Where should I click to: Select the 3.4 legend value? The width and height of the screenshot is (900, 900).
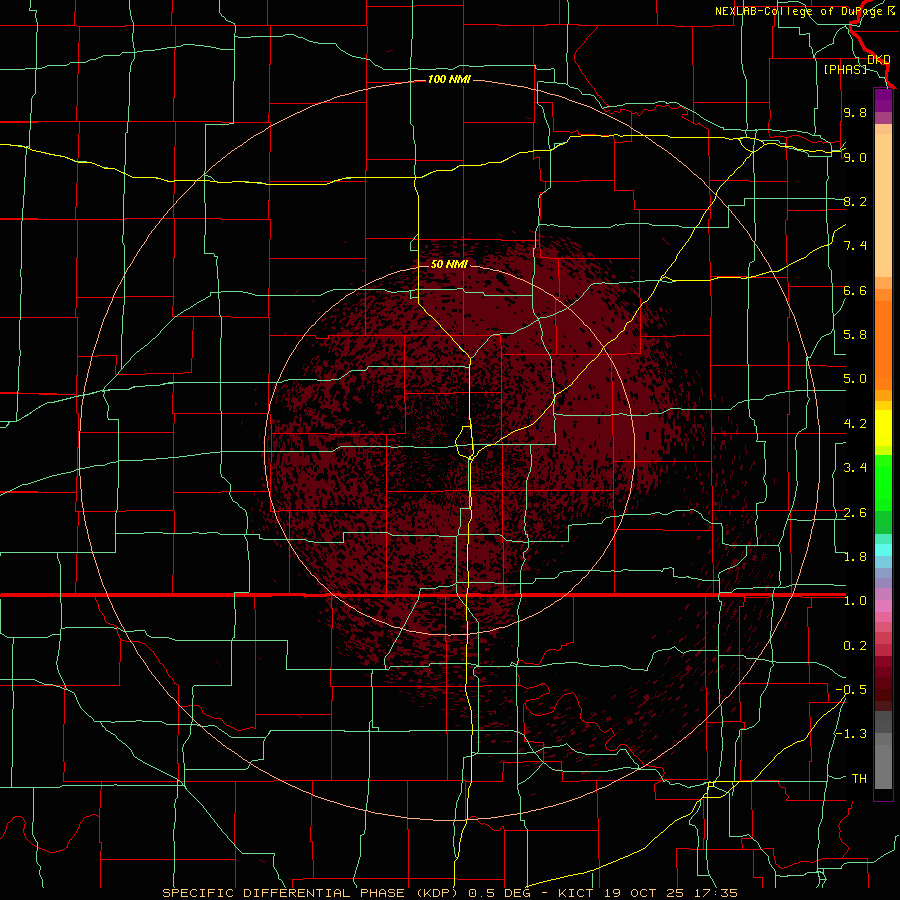click(x=855, y=468)
